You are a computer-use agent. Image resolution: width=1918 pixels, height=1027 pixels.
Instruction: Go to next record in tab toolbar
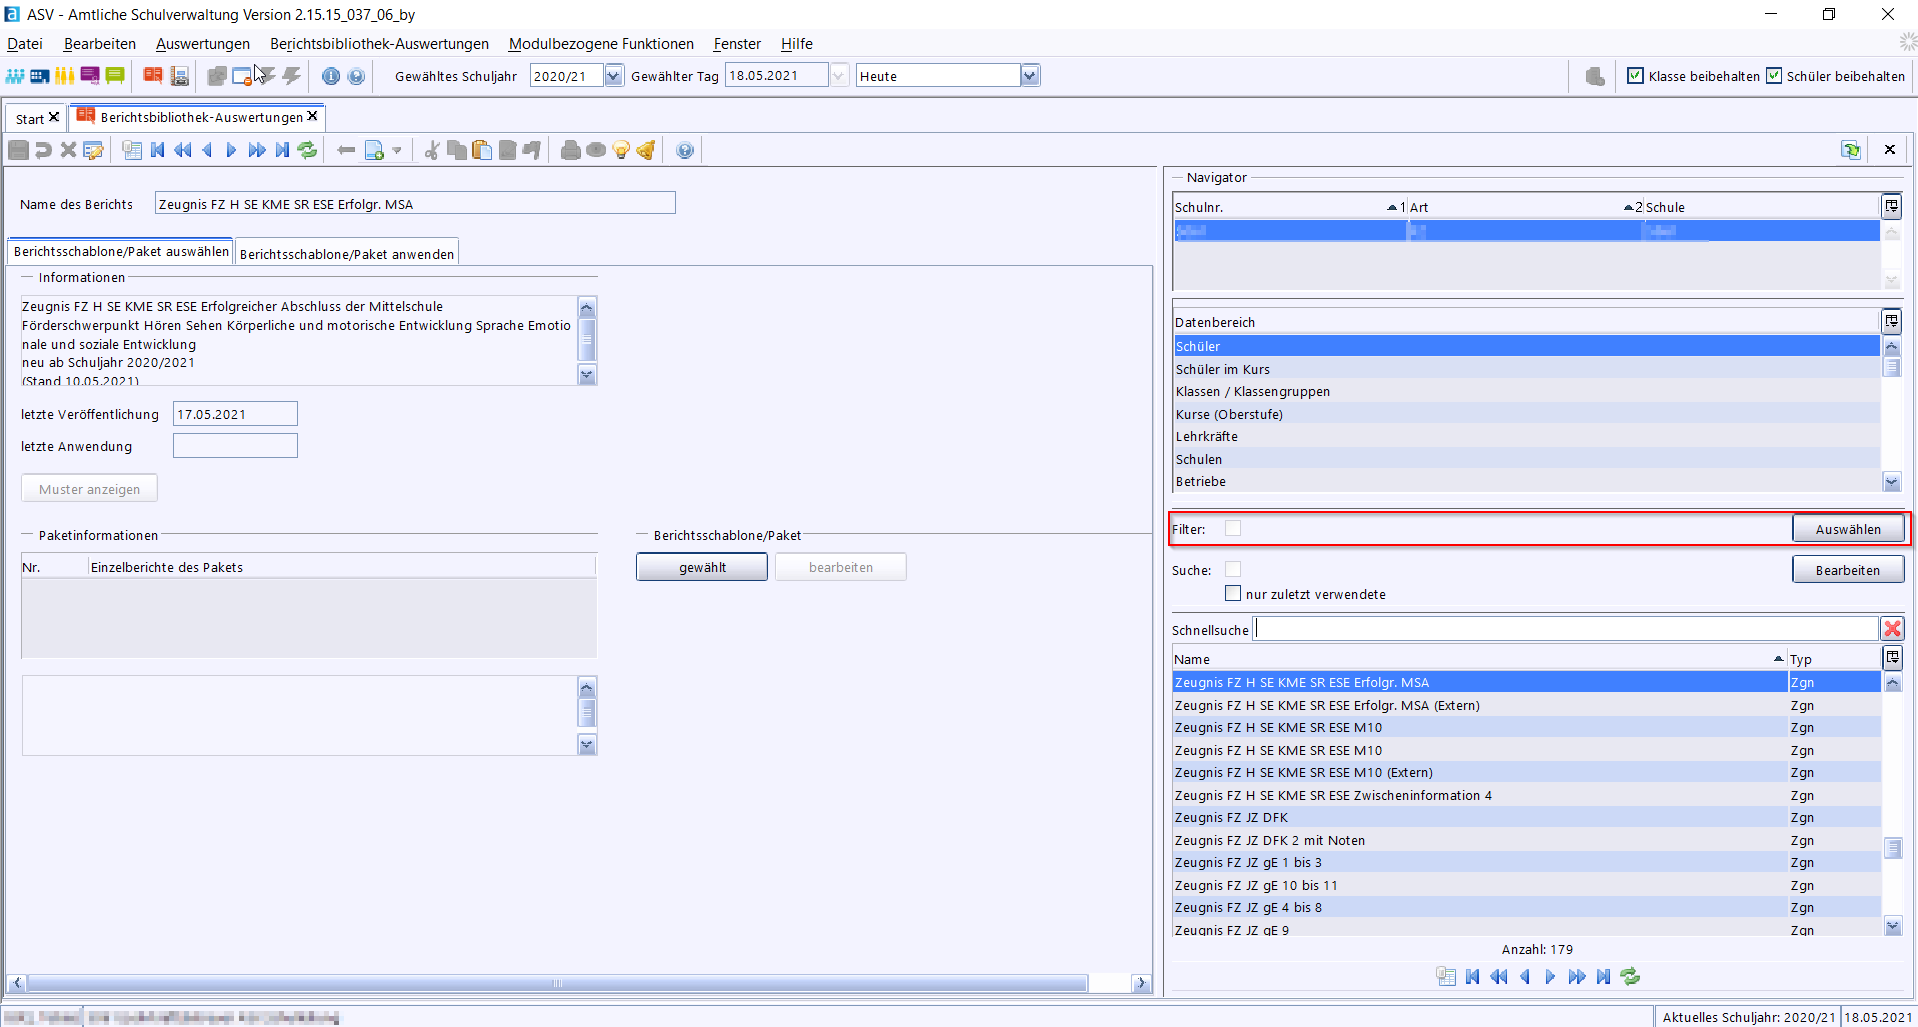[x=232, y=150]
